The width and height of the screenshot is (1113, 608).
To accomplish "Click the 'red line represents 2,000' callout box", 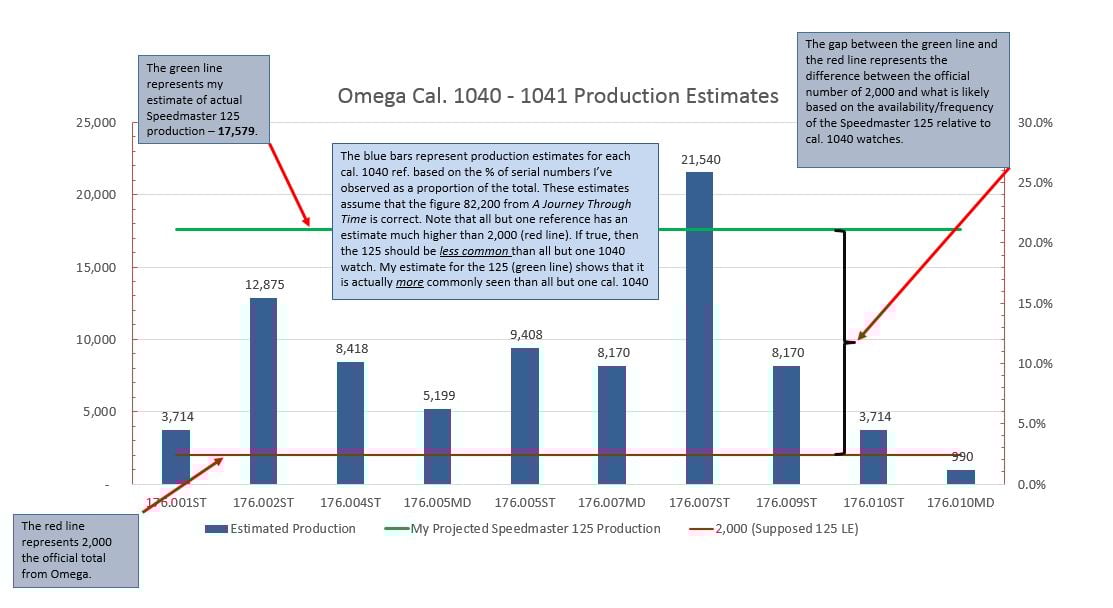I will click(76, 551).
